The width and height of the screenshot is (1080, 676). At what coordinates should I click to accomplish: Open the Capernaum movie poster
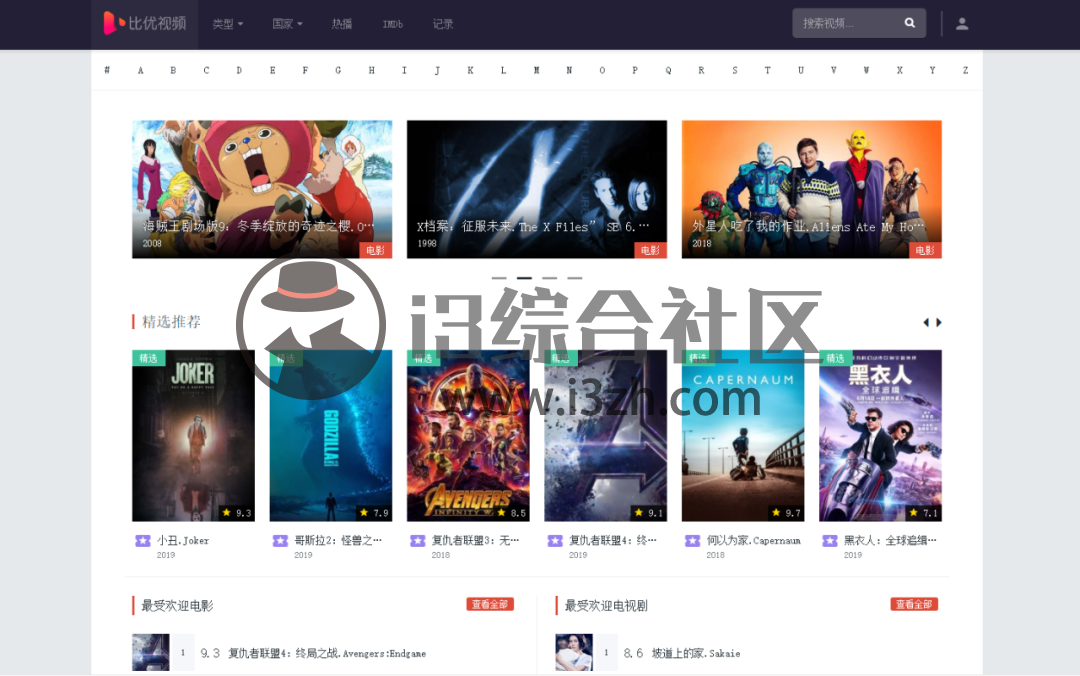point(742,436)
